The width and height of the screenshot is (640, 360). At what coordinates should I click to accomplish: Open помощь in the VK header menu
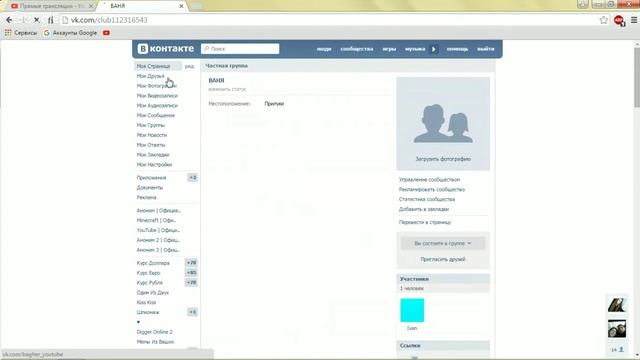click(x=457, y=49)
